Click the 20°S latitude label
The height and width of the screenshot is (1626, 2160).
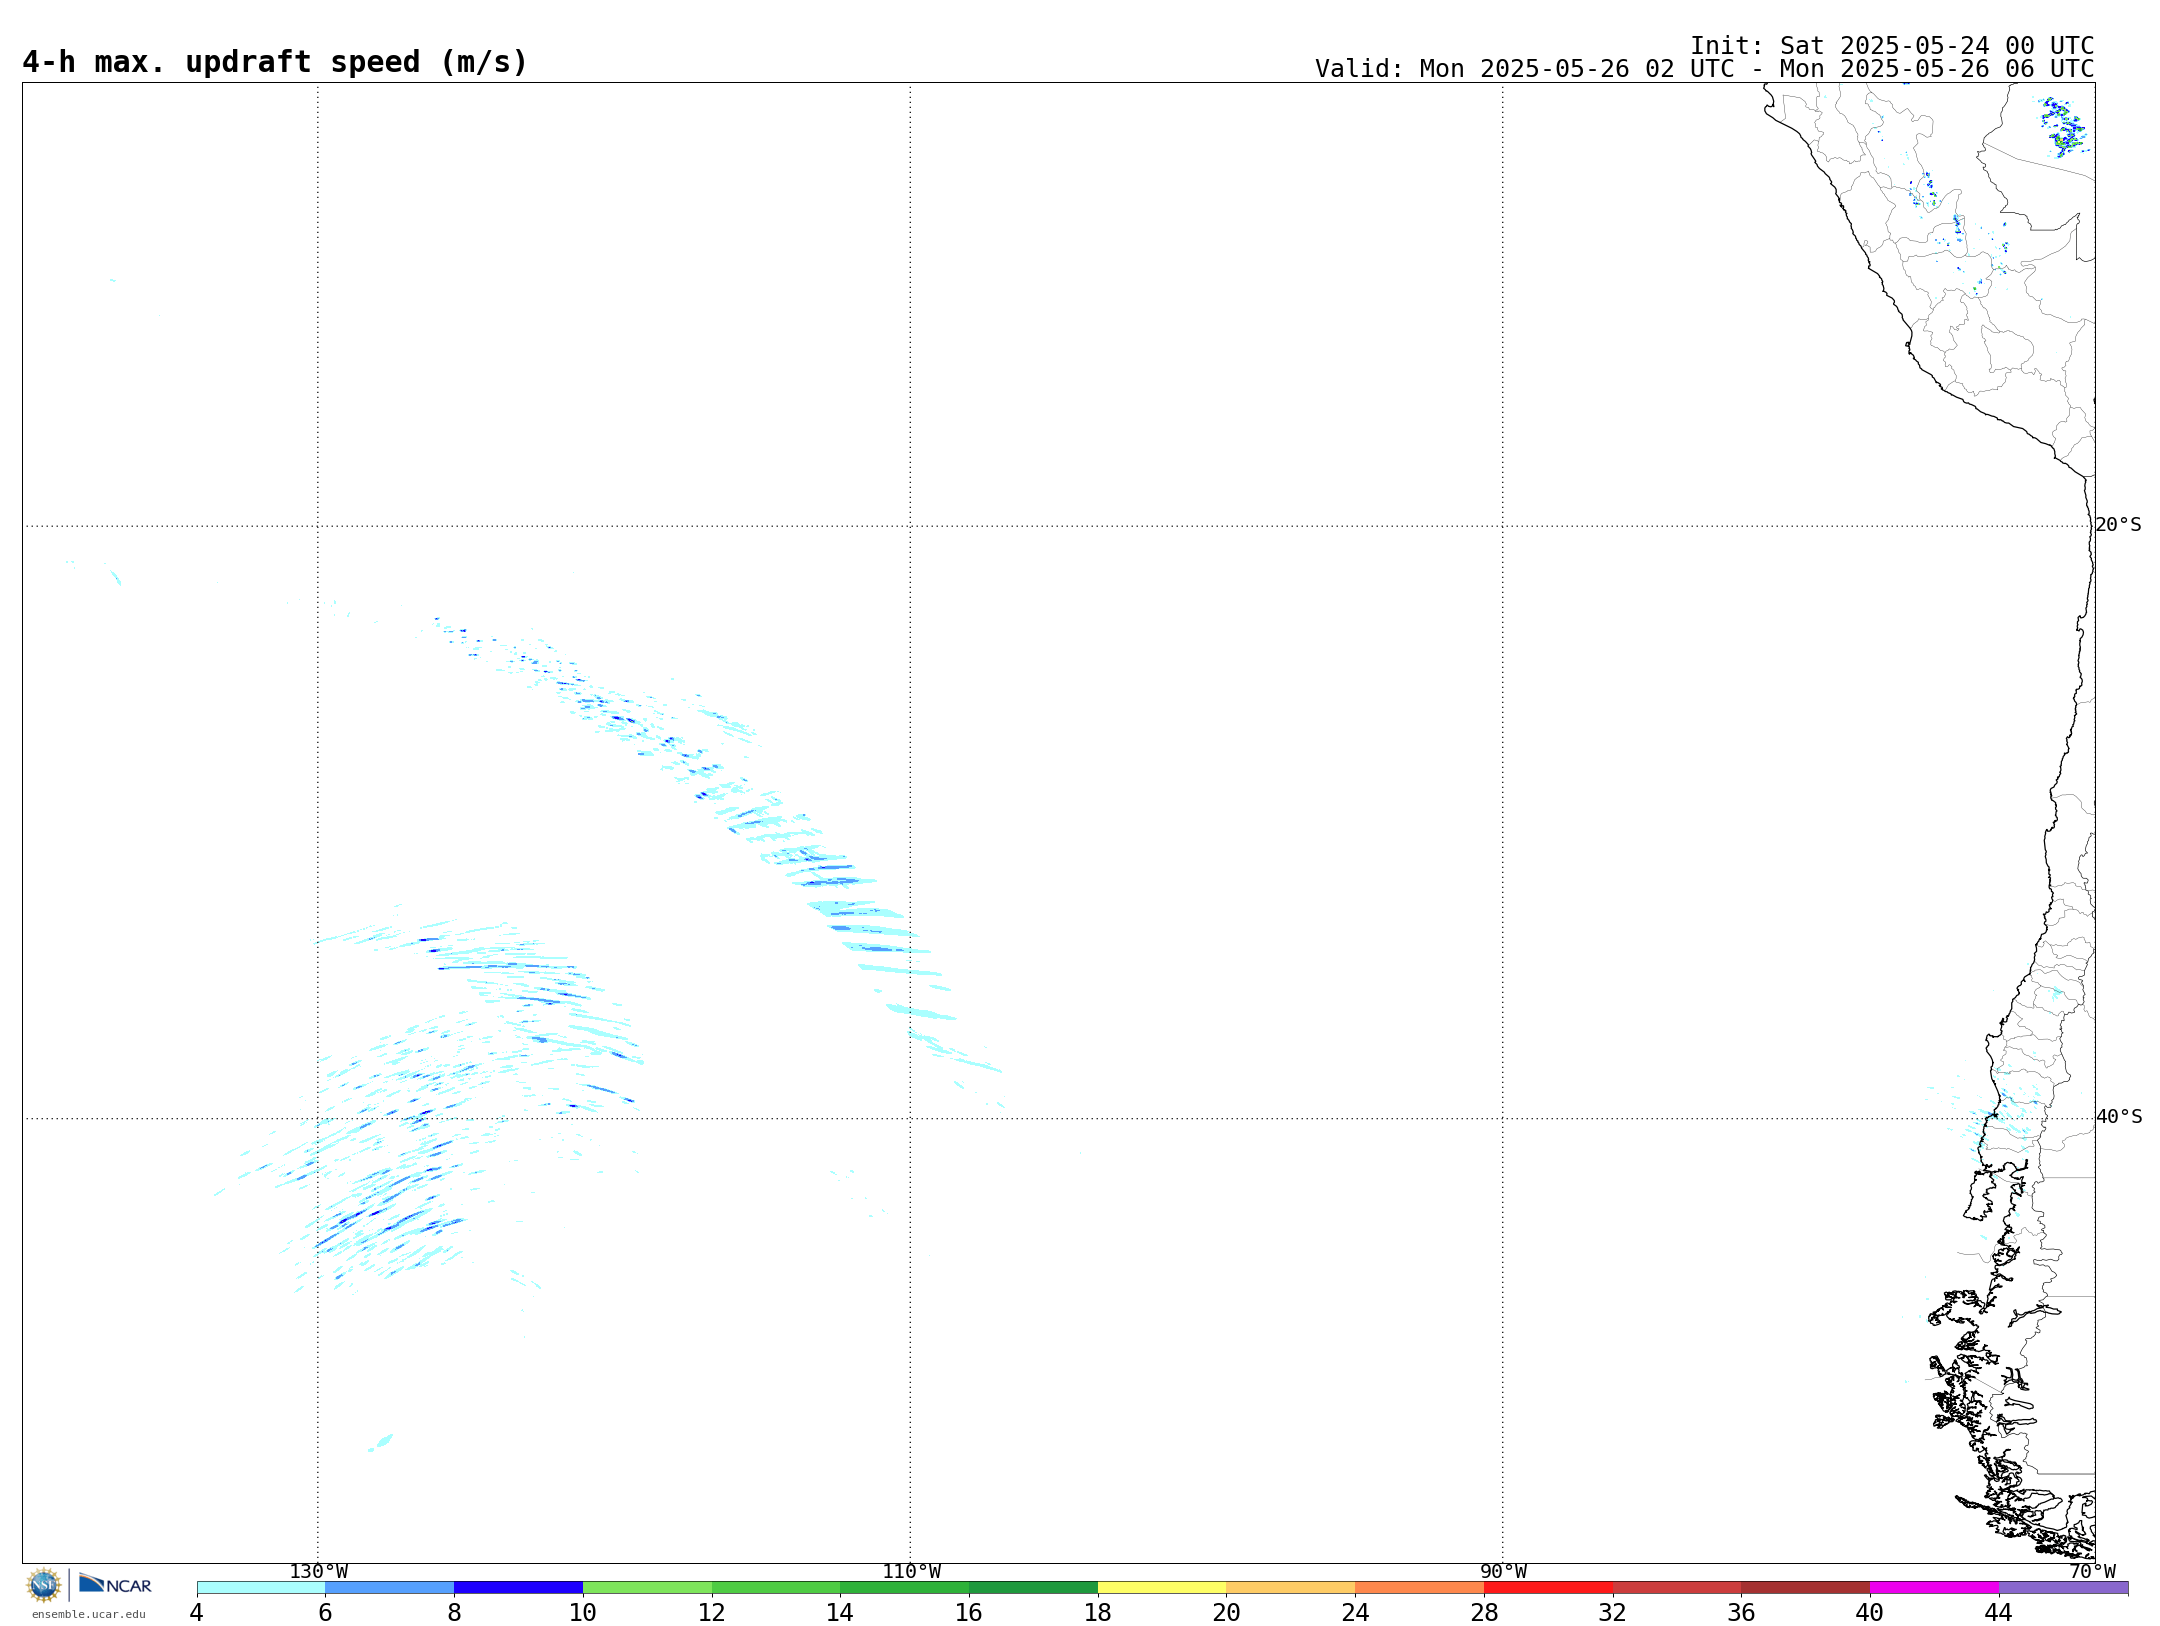(2119, 525)
